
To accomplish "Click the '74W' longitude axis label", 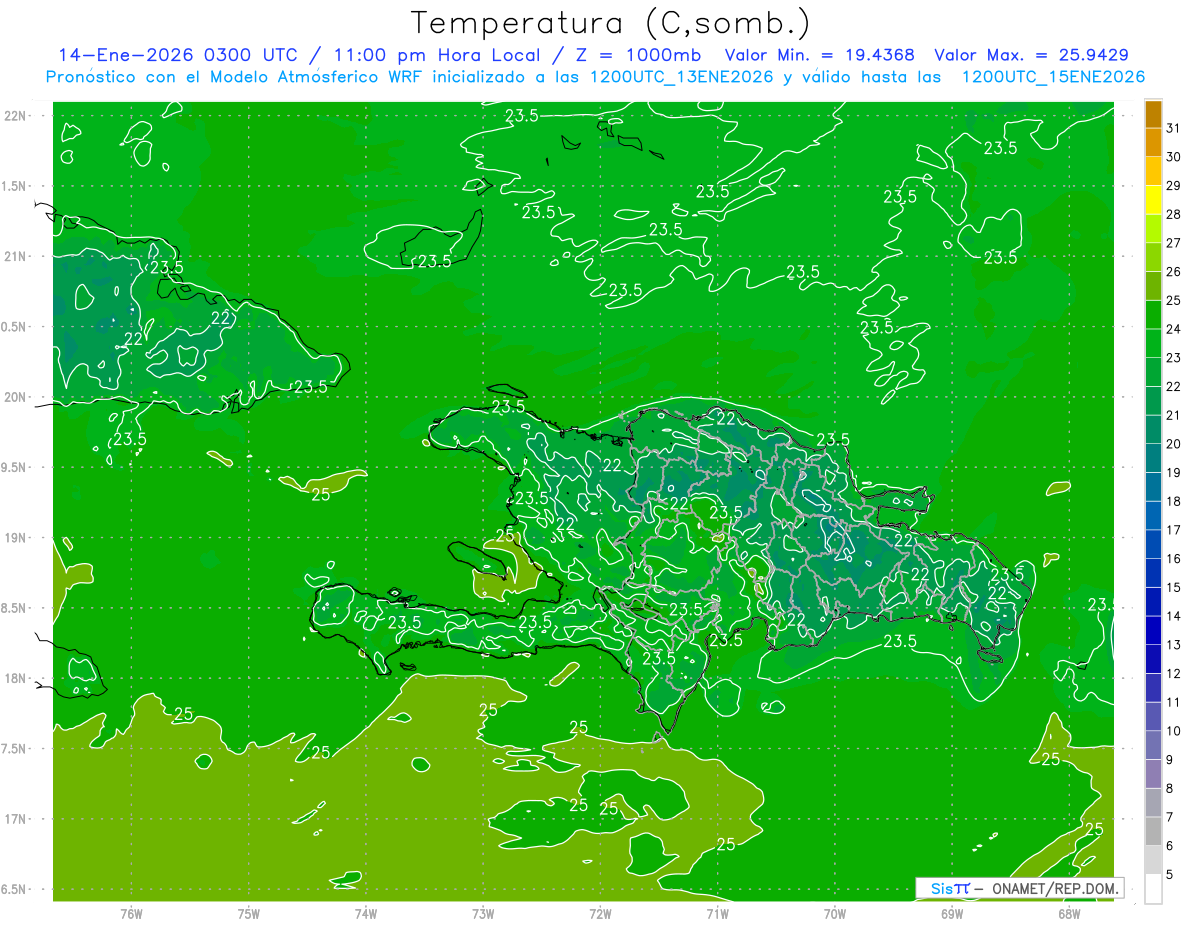I will [x=366, y=913].
